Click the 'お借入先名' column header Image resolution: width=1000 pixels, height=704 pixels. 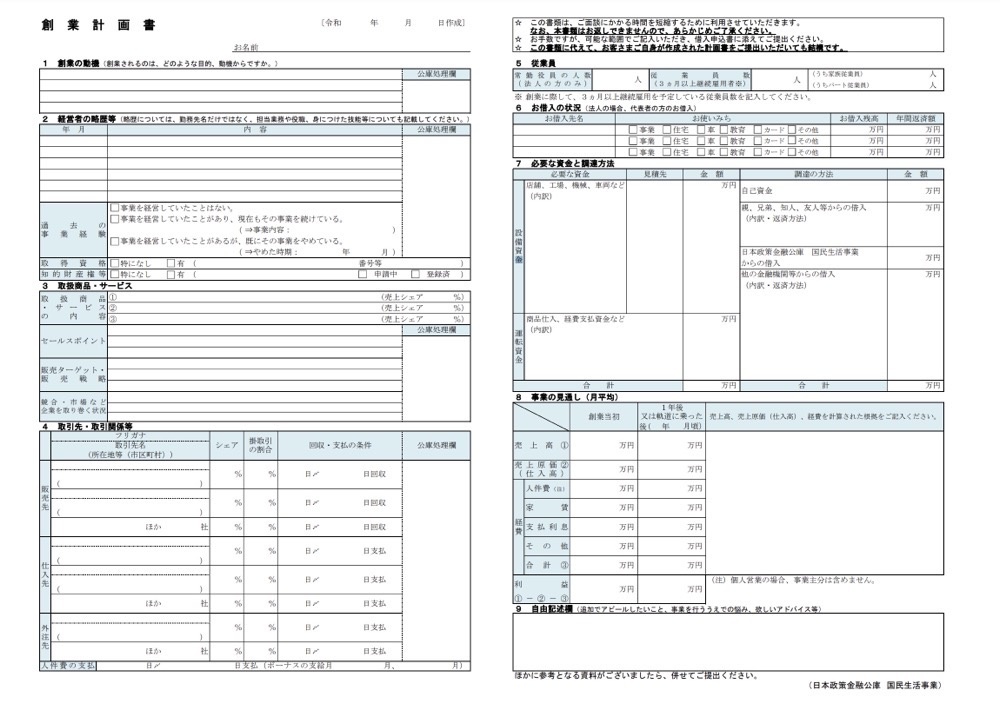564,119
